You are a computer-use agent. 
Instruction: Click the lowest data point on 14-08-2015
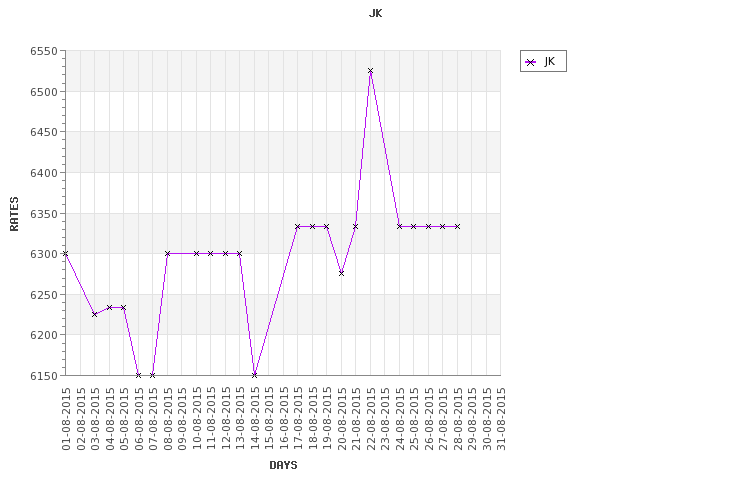click(254, 375)
